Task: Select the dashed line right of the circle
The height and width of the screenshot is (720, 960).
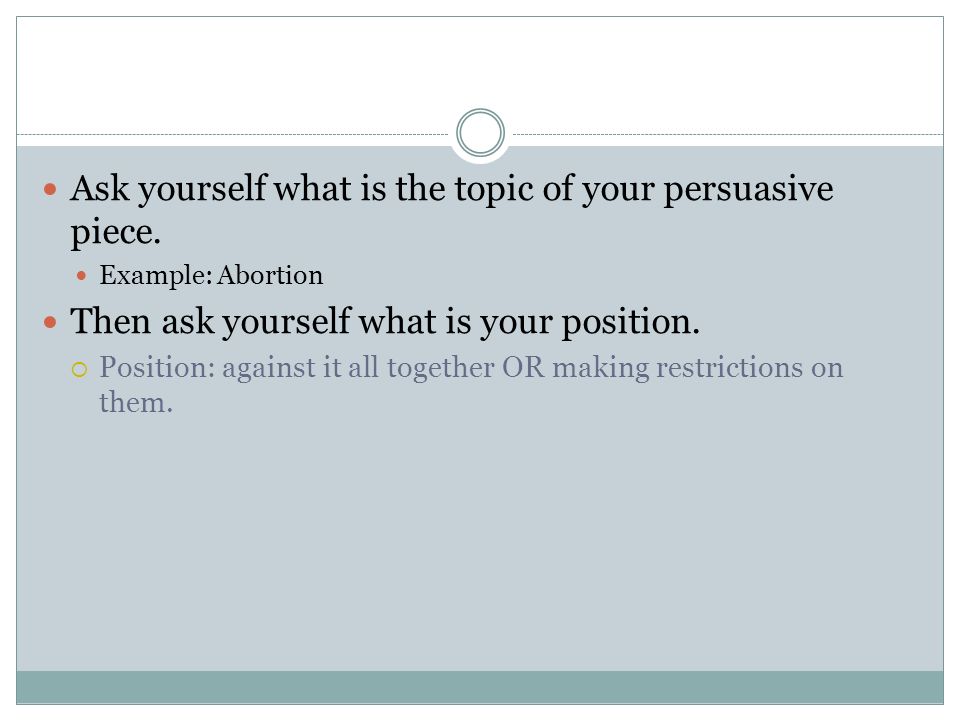Action: coord(728,134)
